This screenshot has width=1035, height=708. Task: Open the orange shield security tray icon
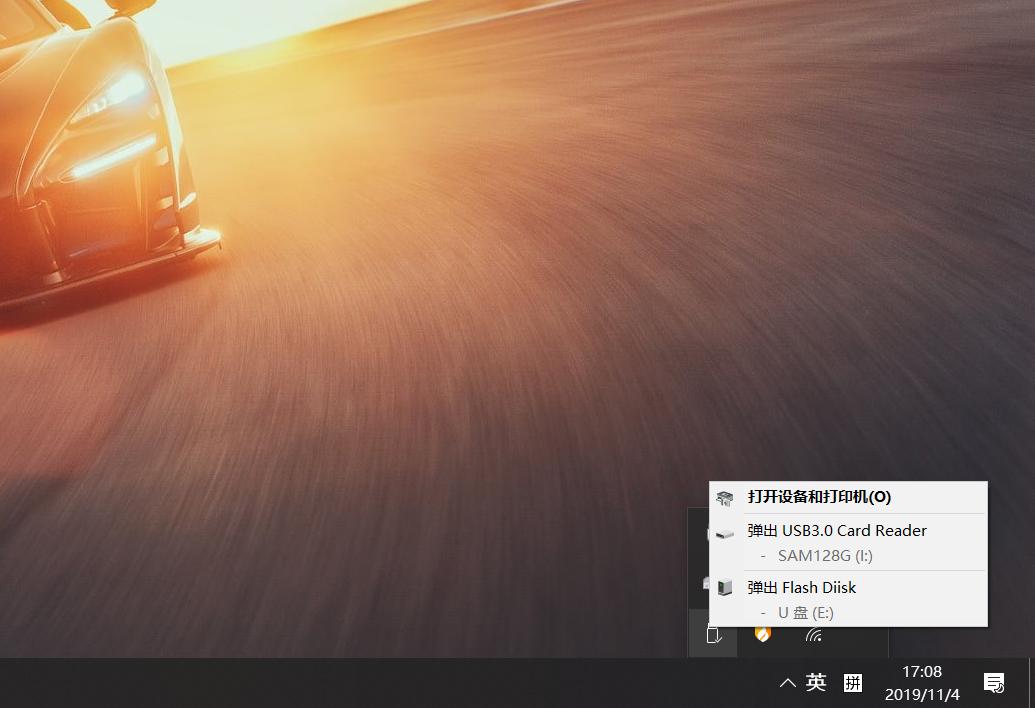[762, 635]
